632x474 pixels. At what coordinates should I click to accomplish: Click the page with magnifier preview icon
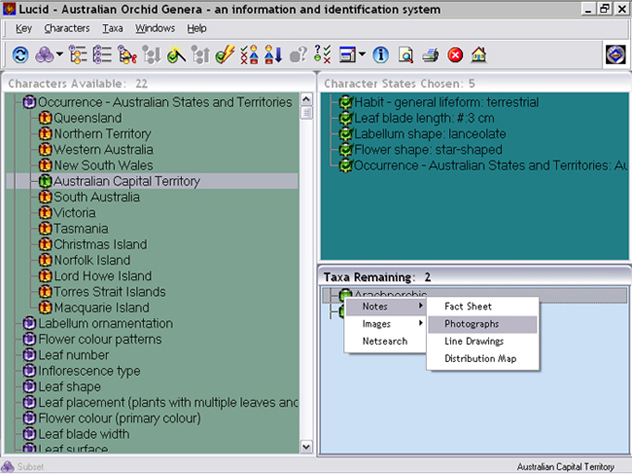pos(405,55)
